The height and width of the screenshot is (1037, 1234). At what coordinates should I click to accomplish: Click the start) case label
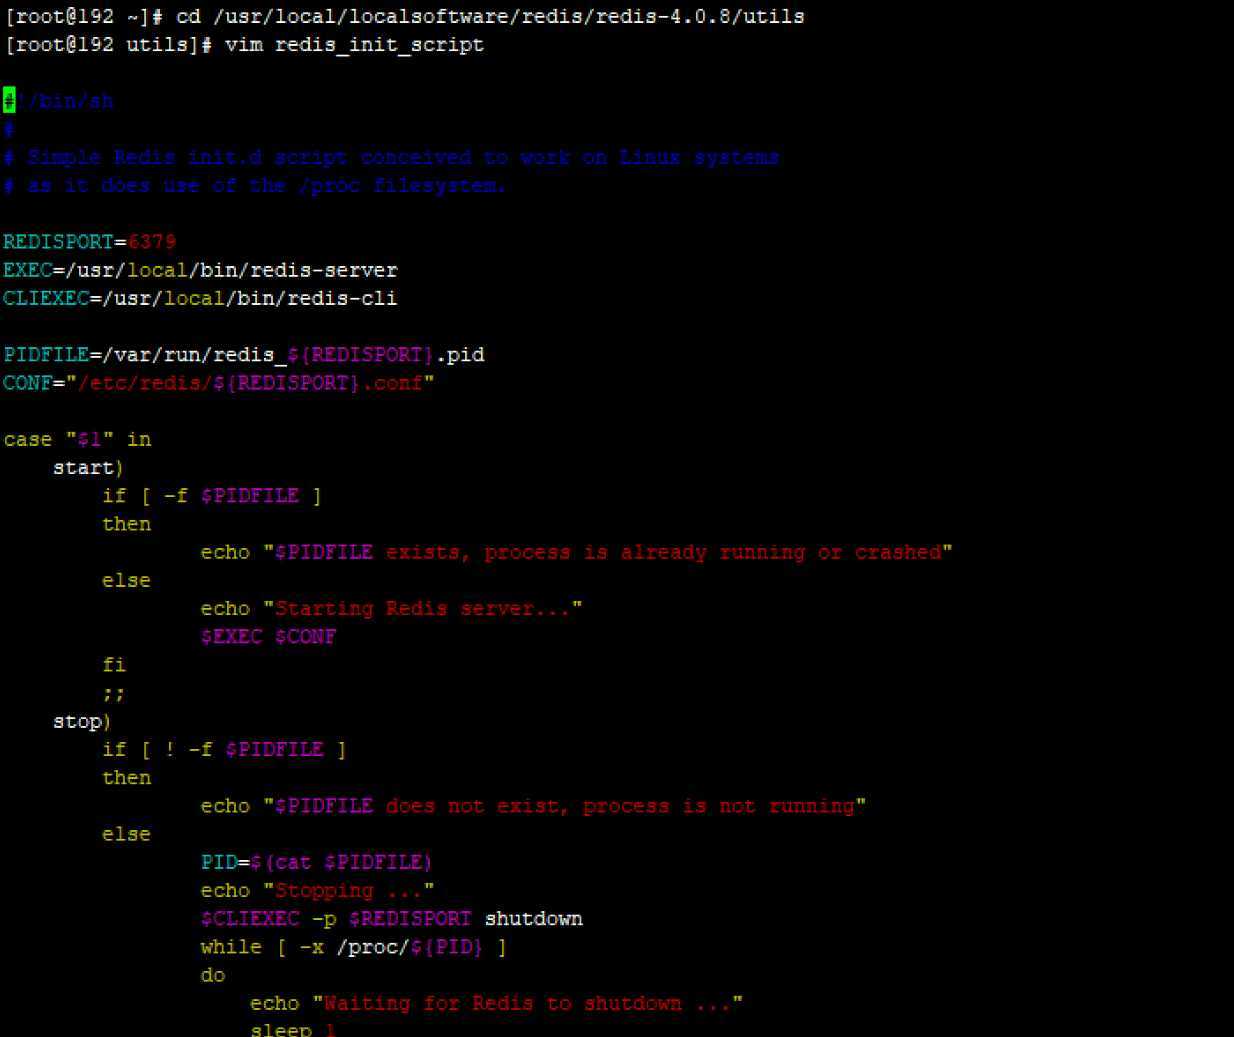point(88,468)
